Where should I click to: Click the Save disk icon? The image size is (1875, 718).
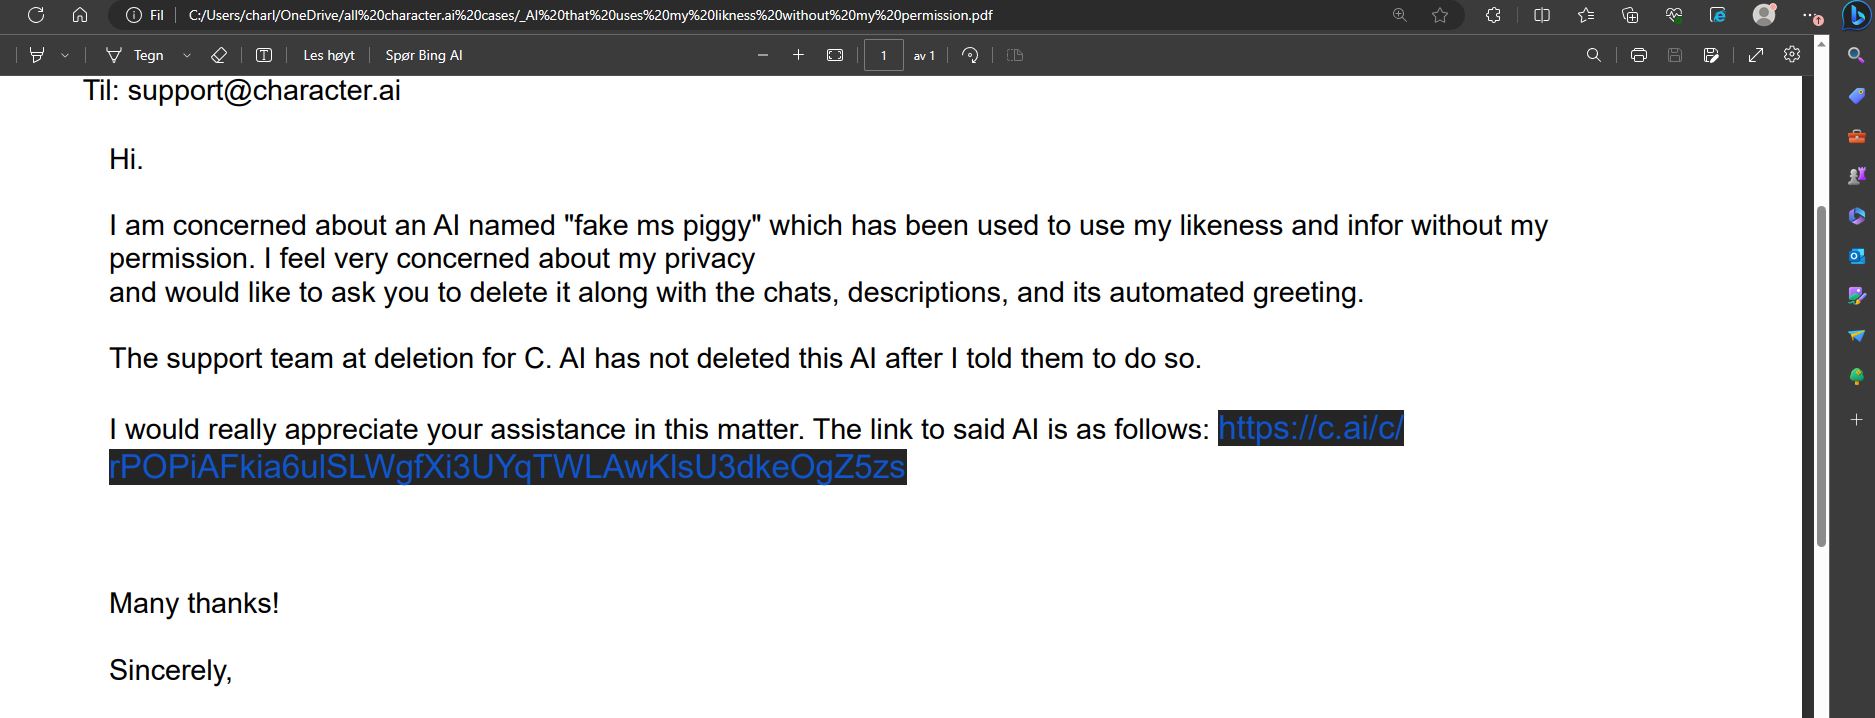[1675, 55]
